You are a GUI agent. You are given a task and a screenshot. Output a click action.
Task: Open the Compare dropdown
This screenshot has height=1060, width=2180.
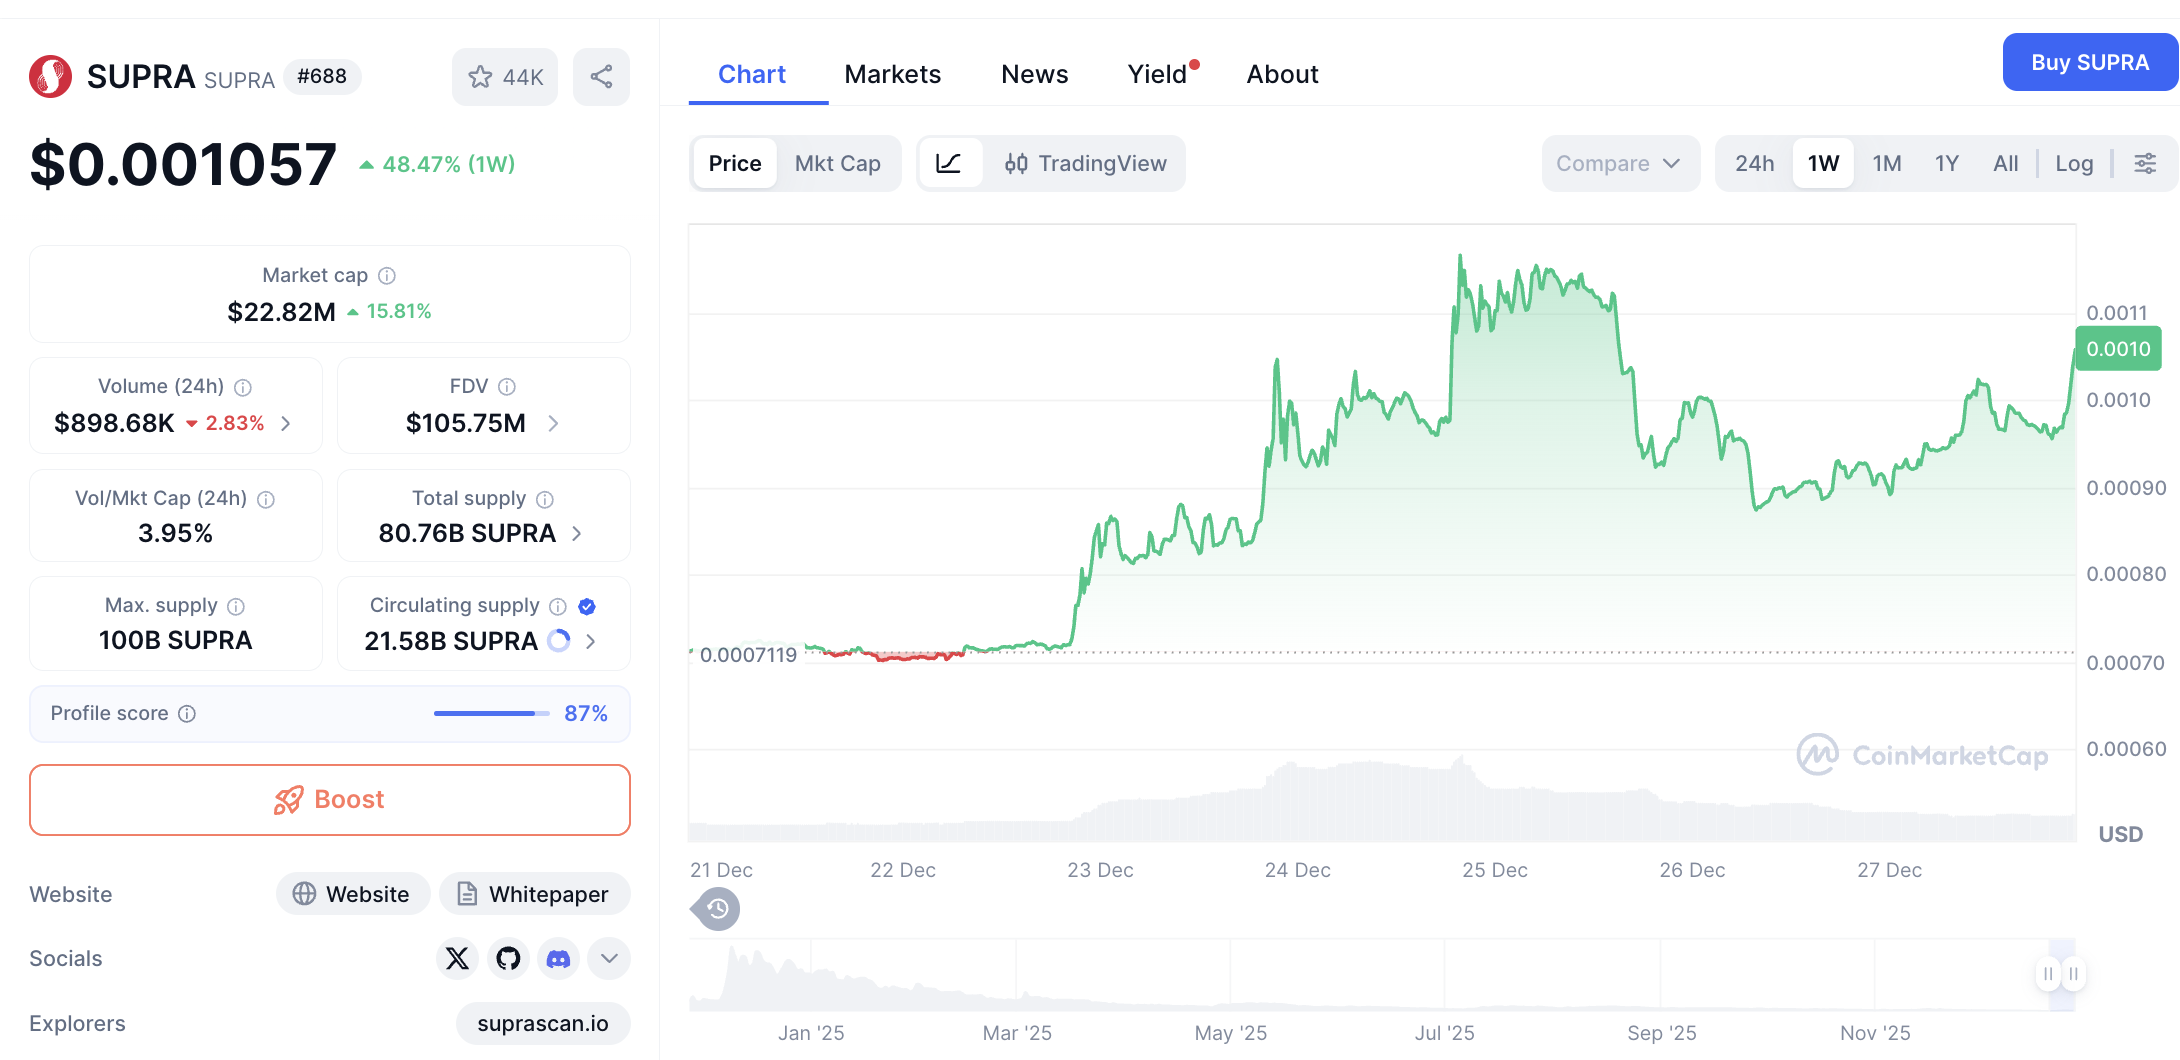(x=1618, y=163)
